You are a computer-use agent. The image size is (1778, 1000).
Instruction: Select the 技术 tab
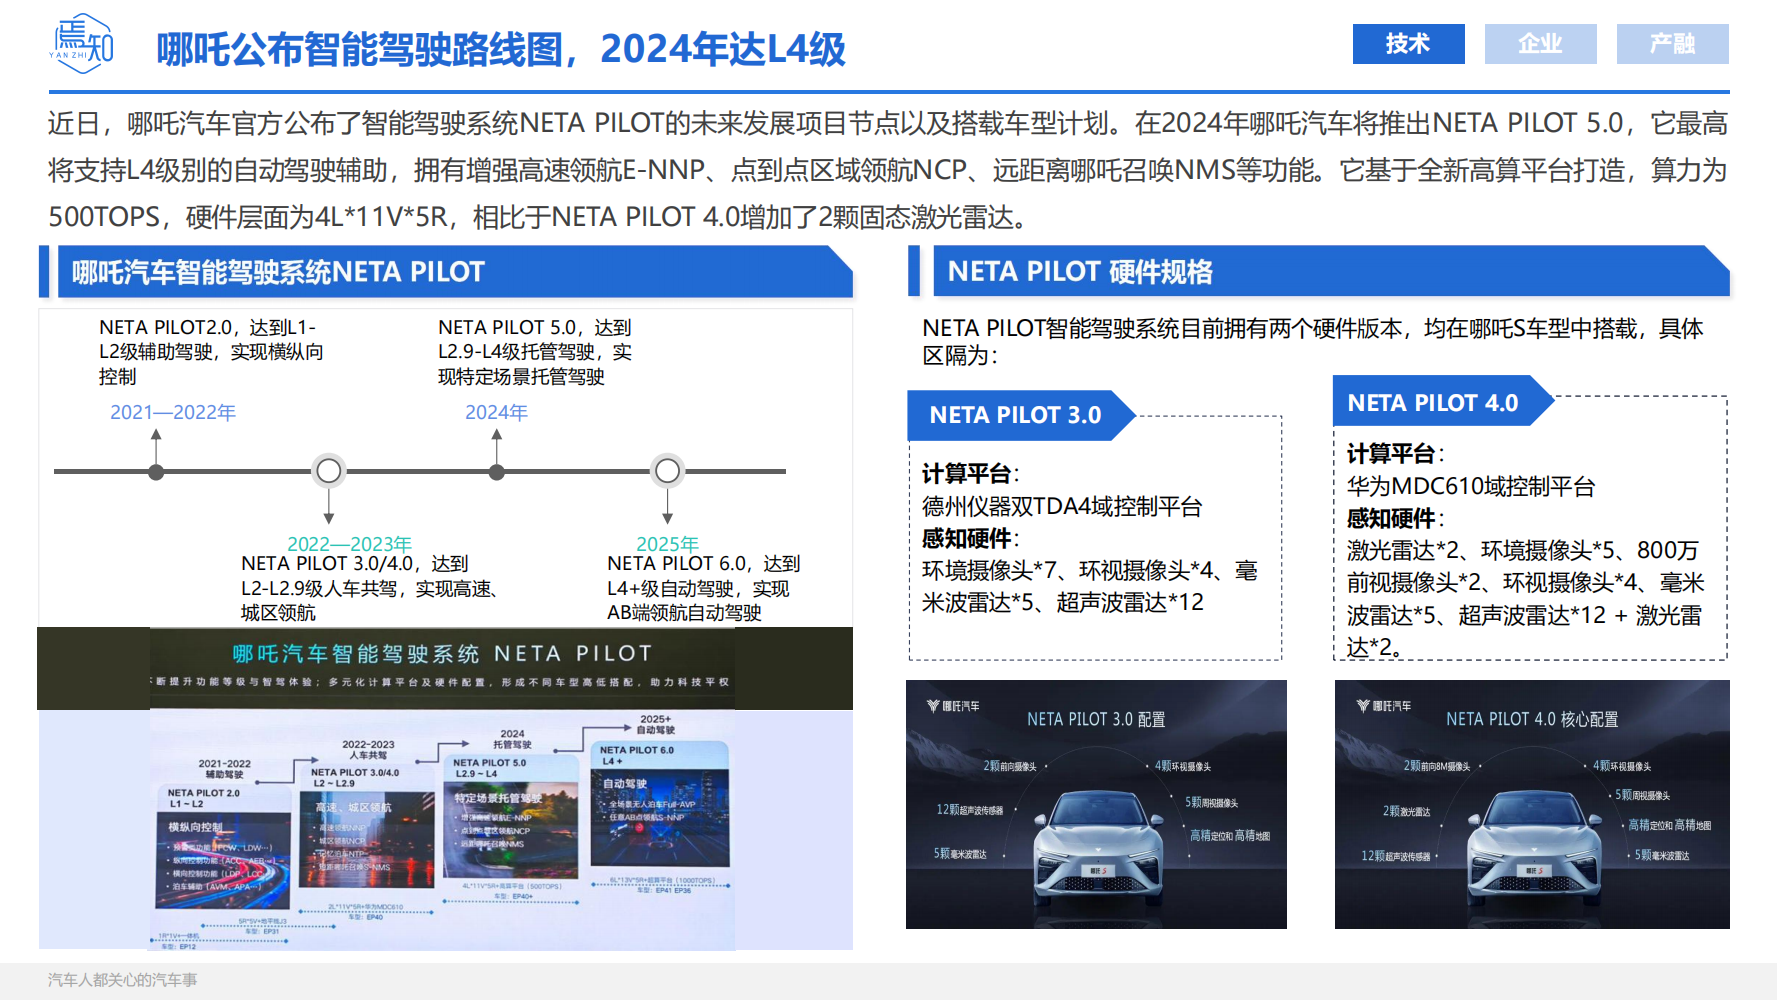click(1408, 44)
